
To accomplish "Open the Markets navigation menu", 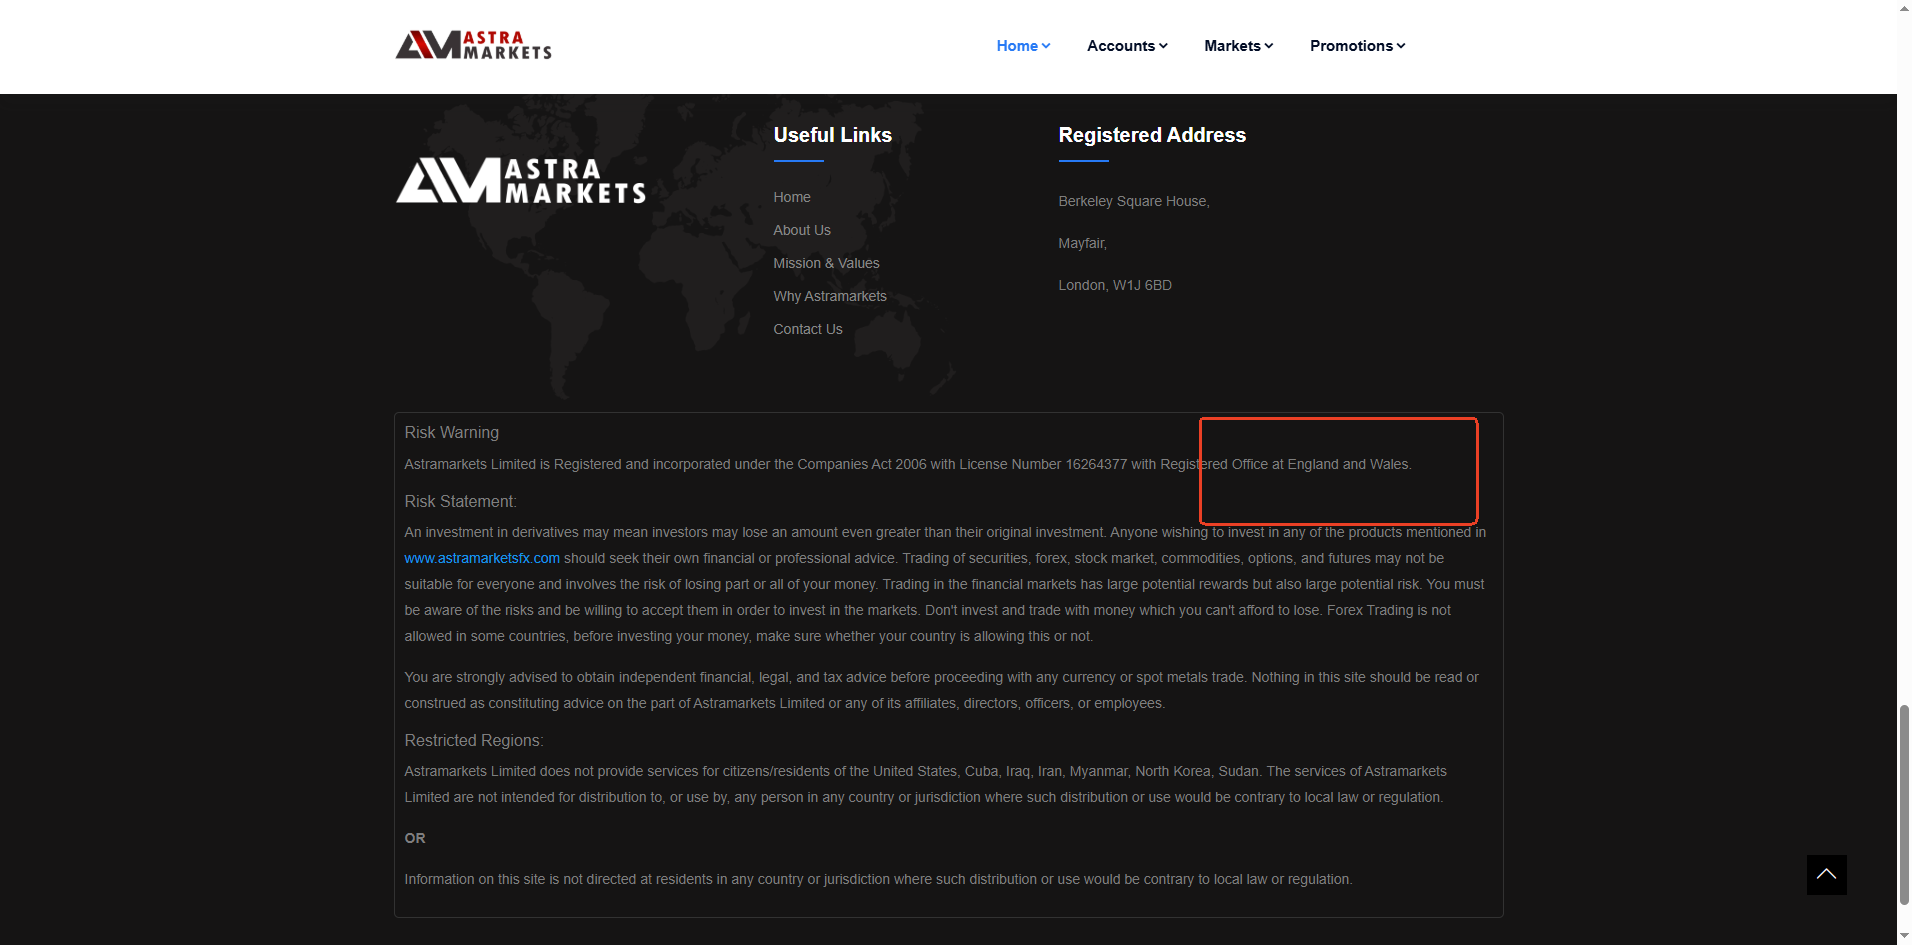I will tap(1238, 46).
